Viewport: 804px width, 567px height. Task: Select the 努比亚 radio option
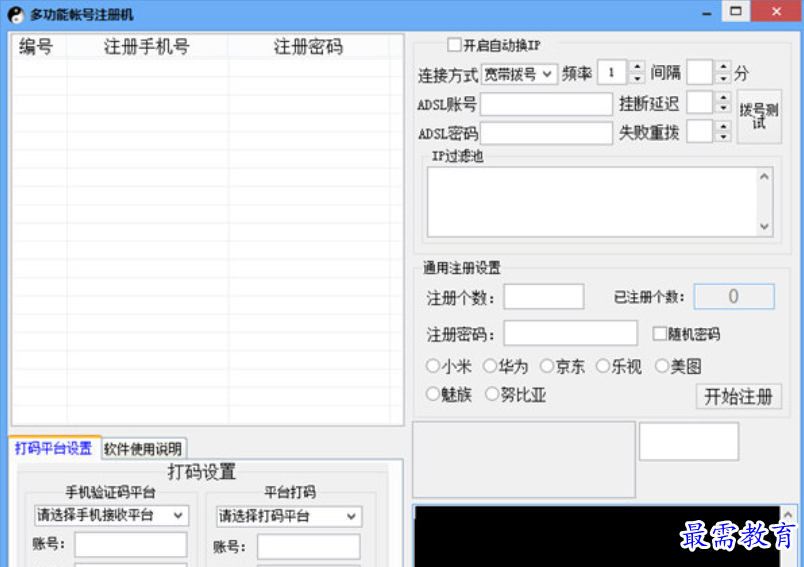pyautogui.click(x=492, y=394)
